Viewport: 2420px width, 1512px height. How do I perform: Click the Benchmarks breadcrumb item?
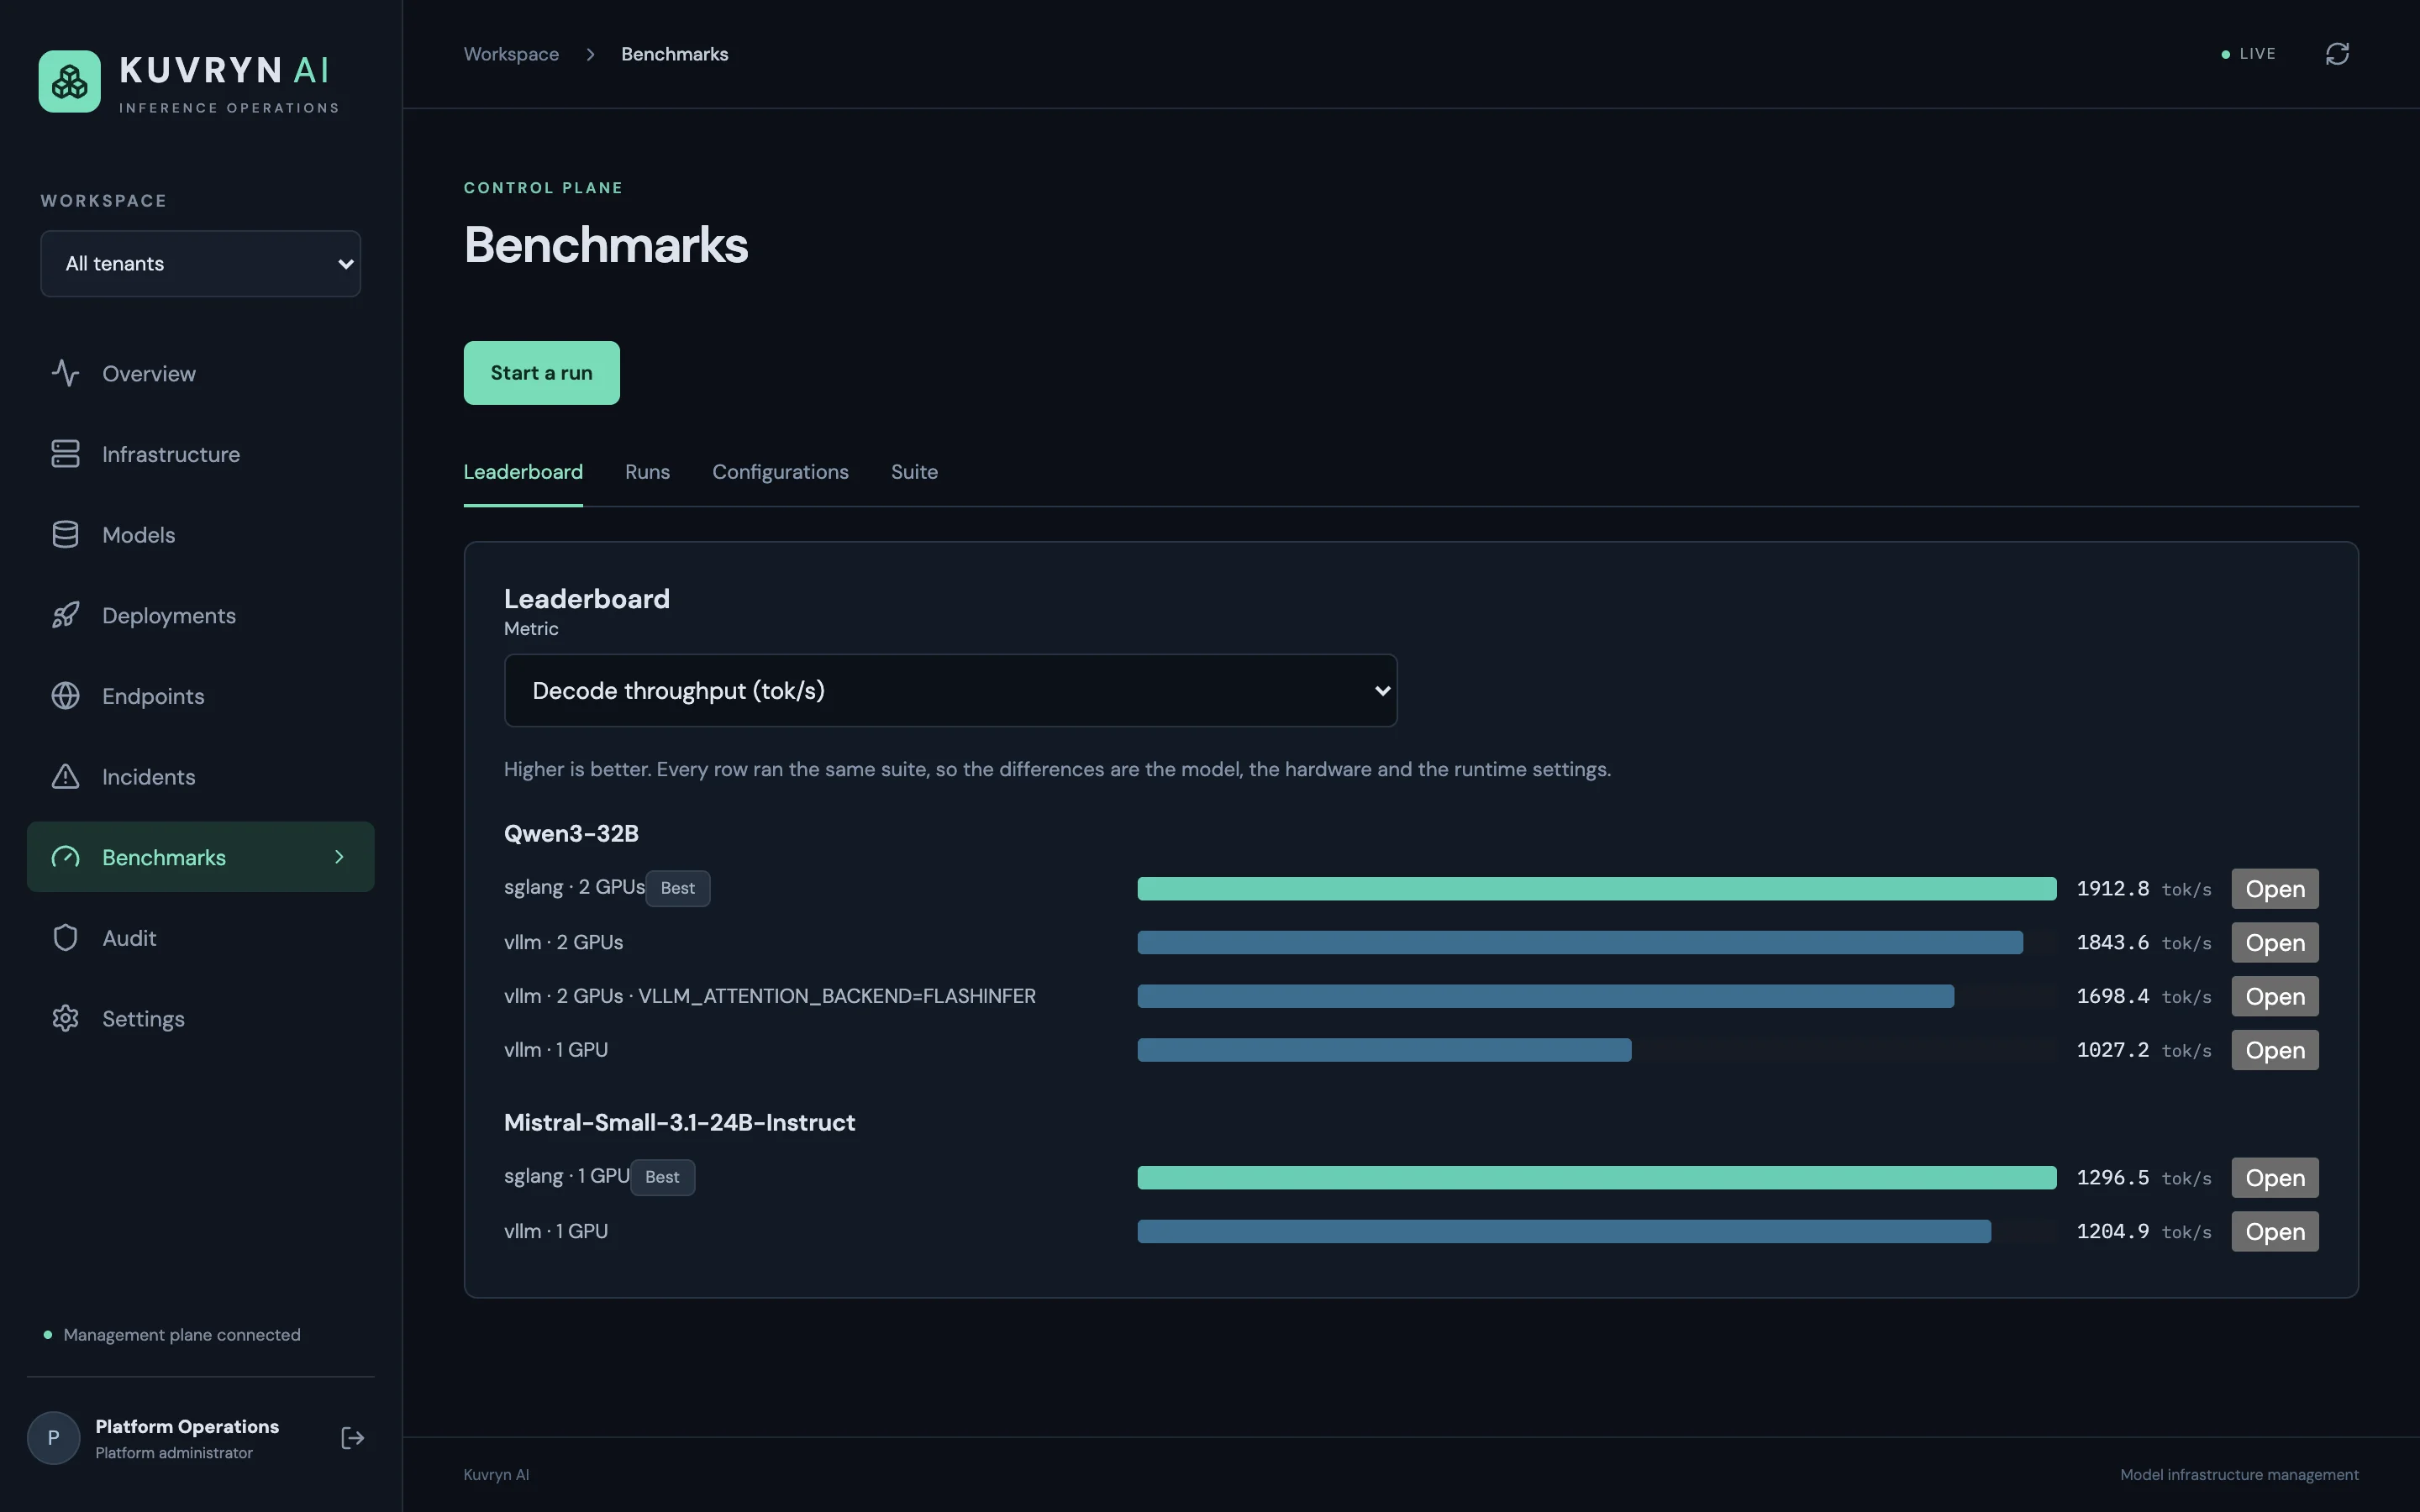point(674,54)
